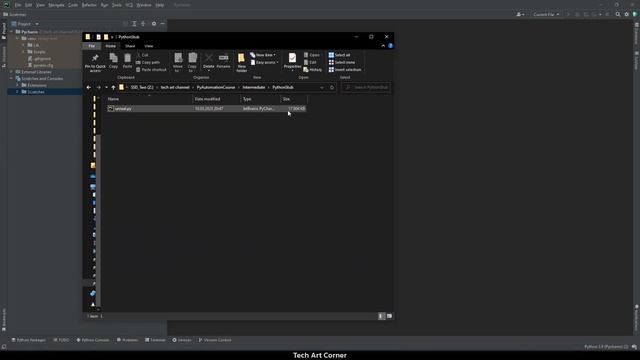This screenshot has width=640, height=360.
Task: Click the Copy icon in Explorer ribbon
Action: click(x=113, y=61)
